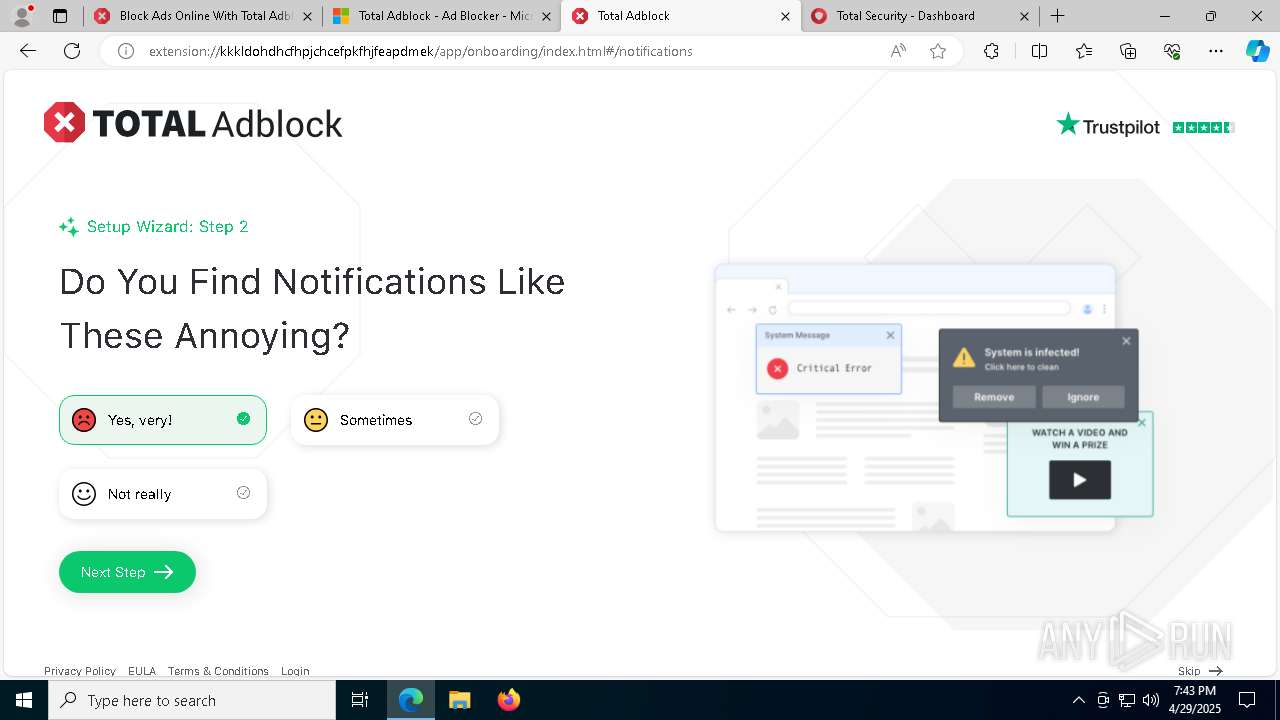Open the clock showing 7:43 PM
The height and width of the screenshot is (720, 1280).
(x=1195, y=700)
